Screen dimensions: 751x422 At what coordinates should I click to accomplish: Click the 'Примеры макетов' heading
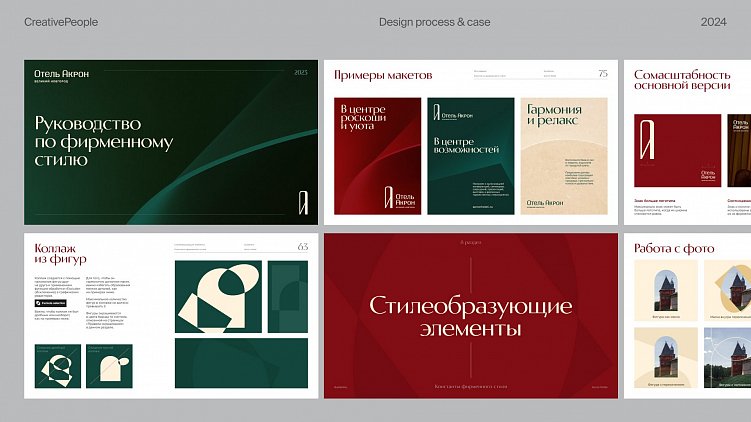(x=383, y=75)
